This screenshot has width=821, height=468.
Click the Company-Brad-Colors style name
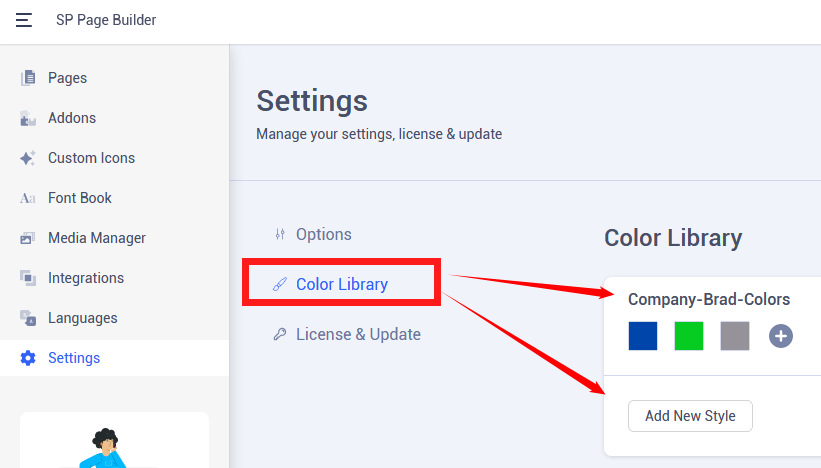click(709, 299)
